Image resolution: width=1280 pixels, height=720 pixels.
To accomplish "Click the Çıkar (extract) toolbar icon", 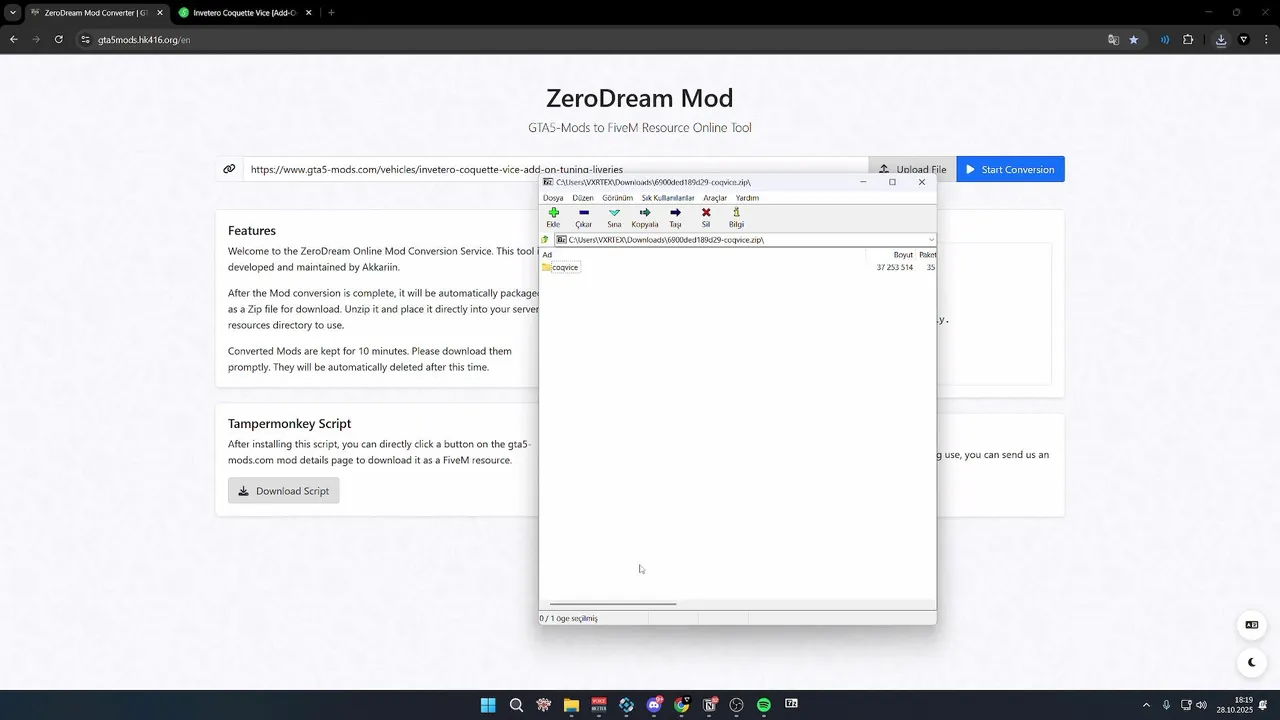I will click(584, 217).
